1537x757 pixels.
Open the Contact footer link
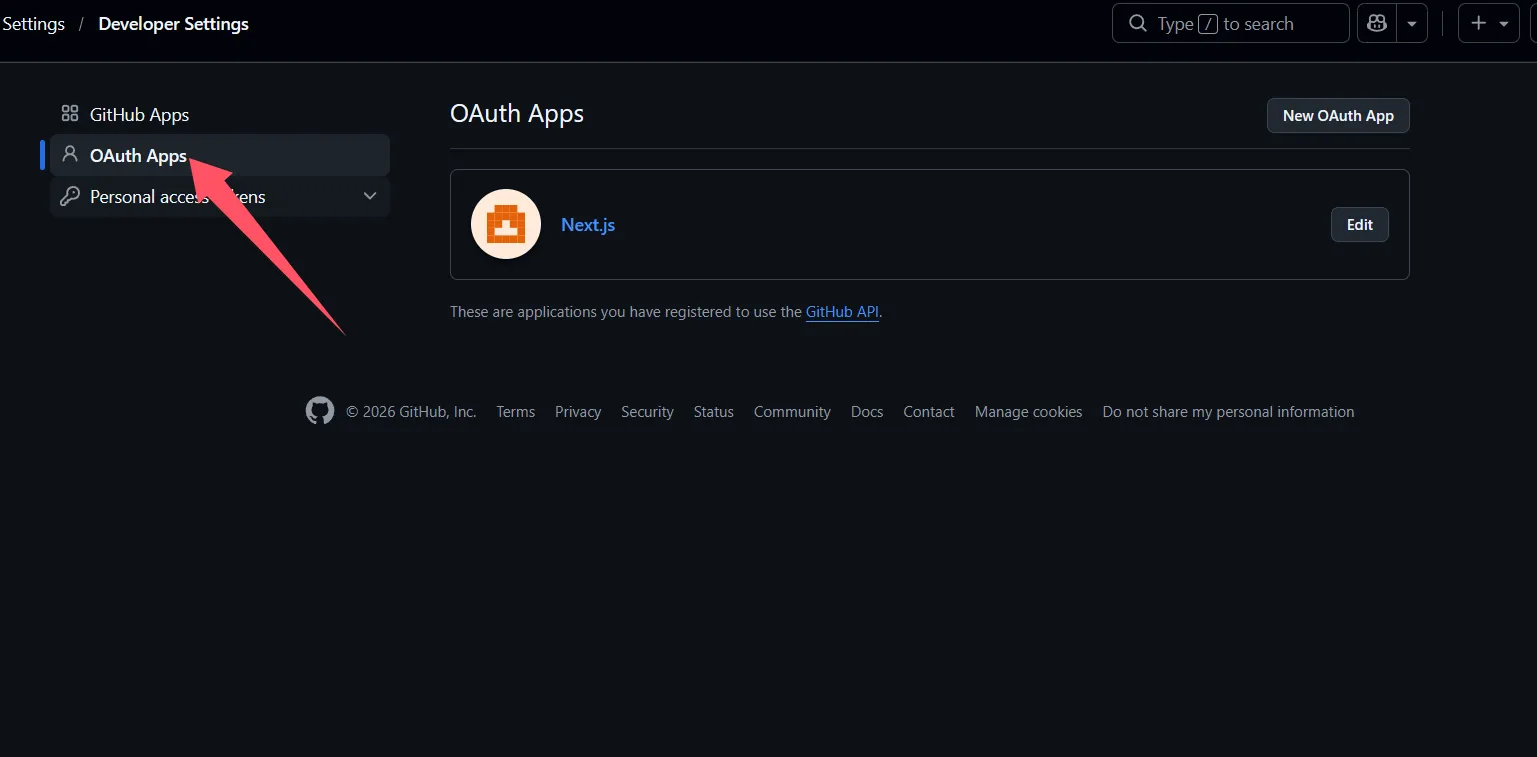(x=929, y=412)
